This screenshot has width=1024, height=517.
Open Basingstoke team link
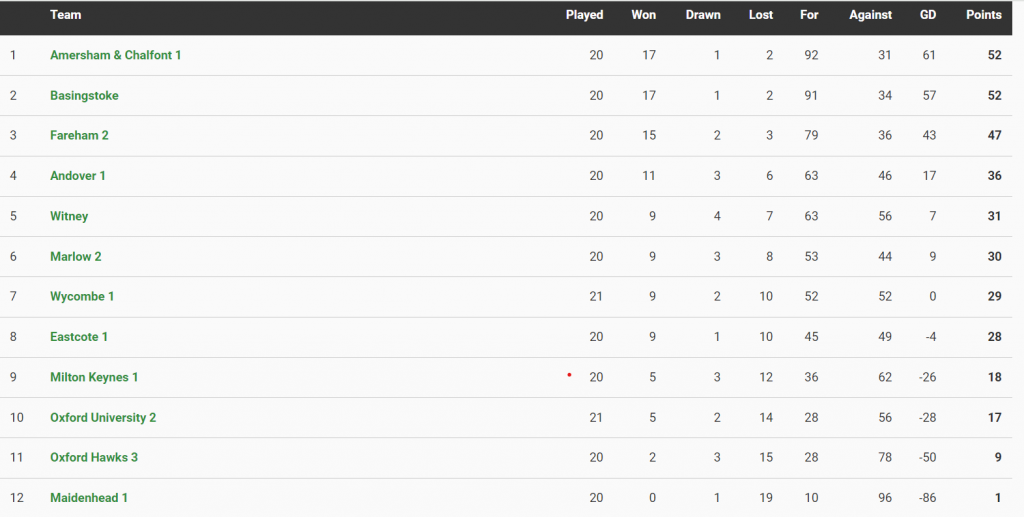84,95
